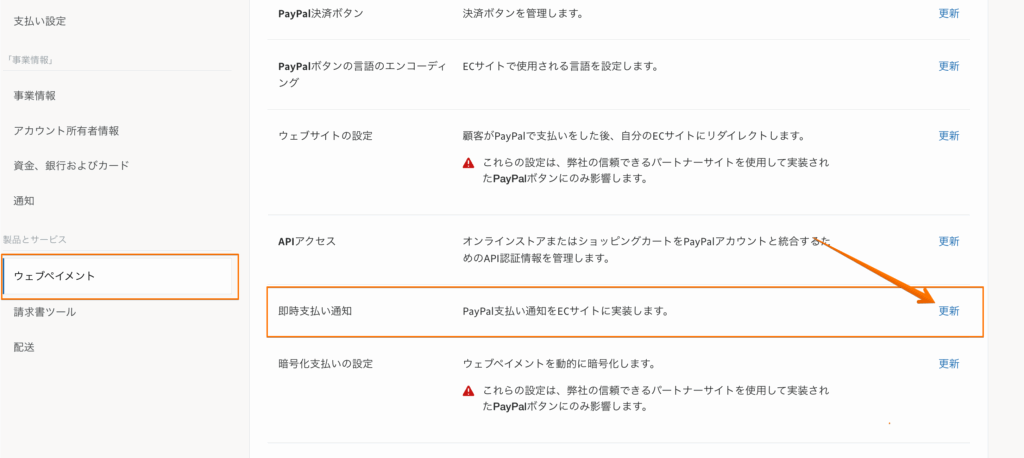Click 更新 next to ウェブサイトの設定
The height and width of the screenshot is (458, 1024).
949,136
